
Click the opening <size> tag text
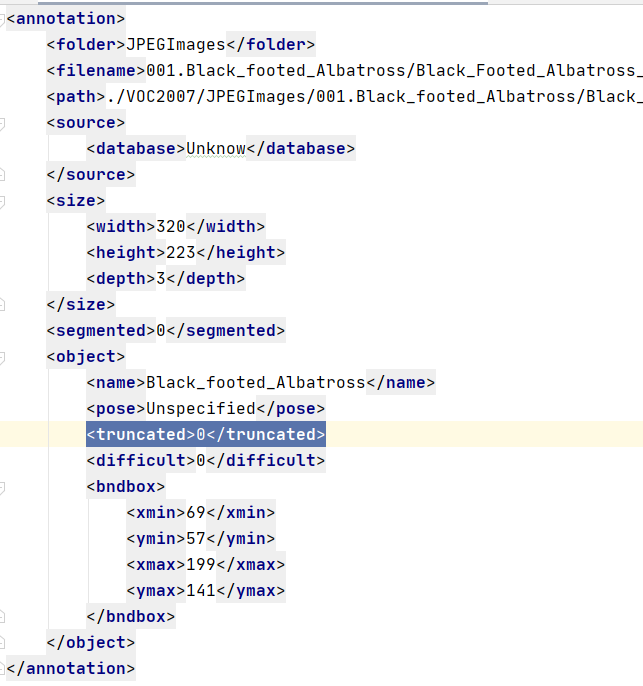[x=76, y=201]
